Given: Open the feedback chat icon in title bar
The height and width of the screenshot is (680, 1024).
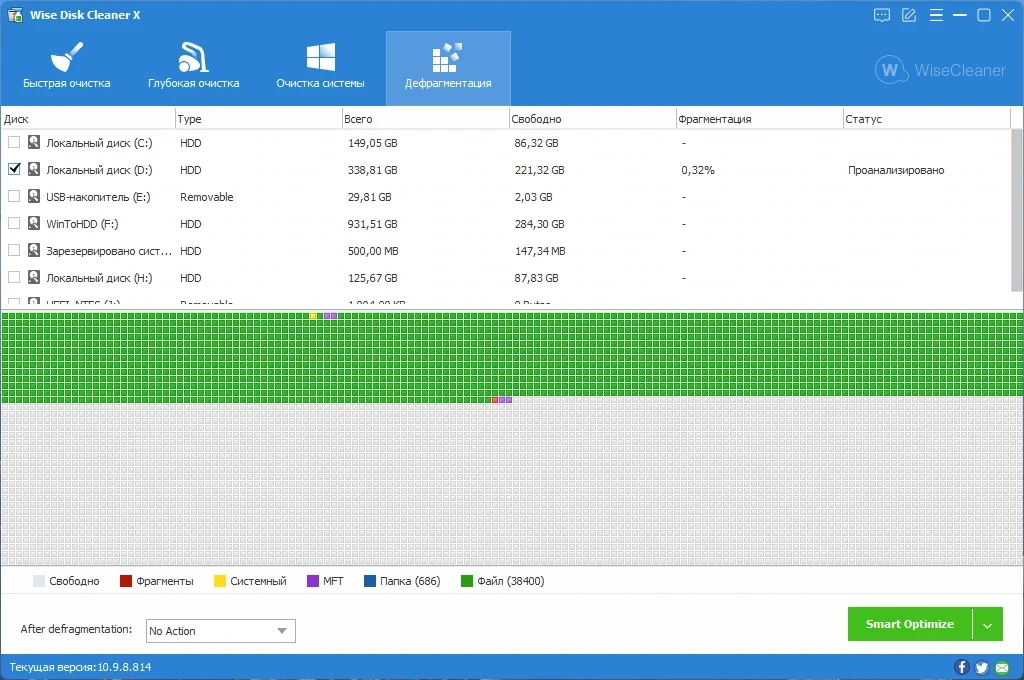Looking at the screenshot, I should (x=882, y=15).
